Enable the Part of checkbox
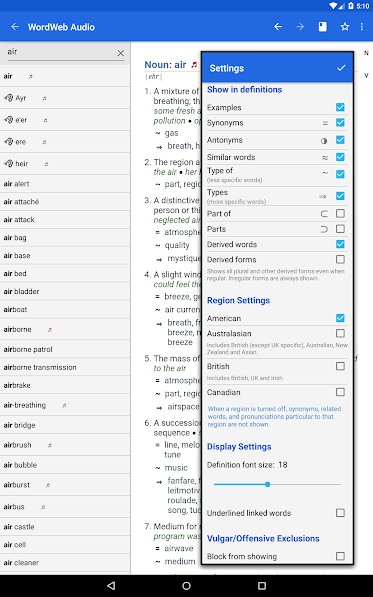Screen dimensions: 373x597 (340, 214)
